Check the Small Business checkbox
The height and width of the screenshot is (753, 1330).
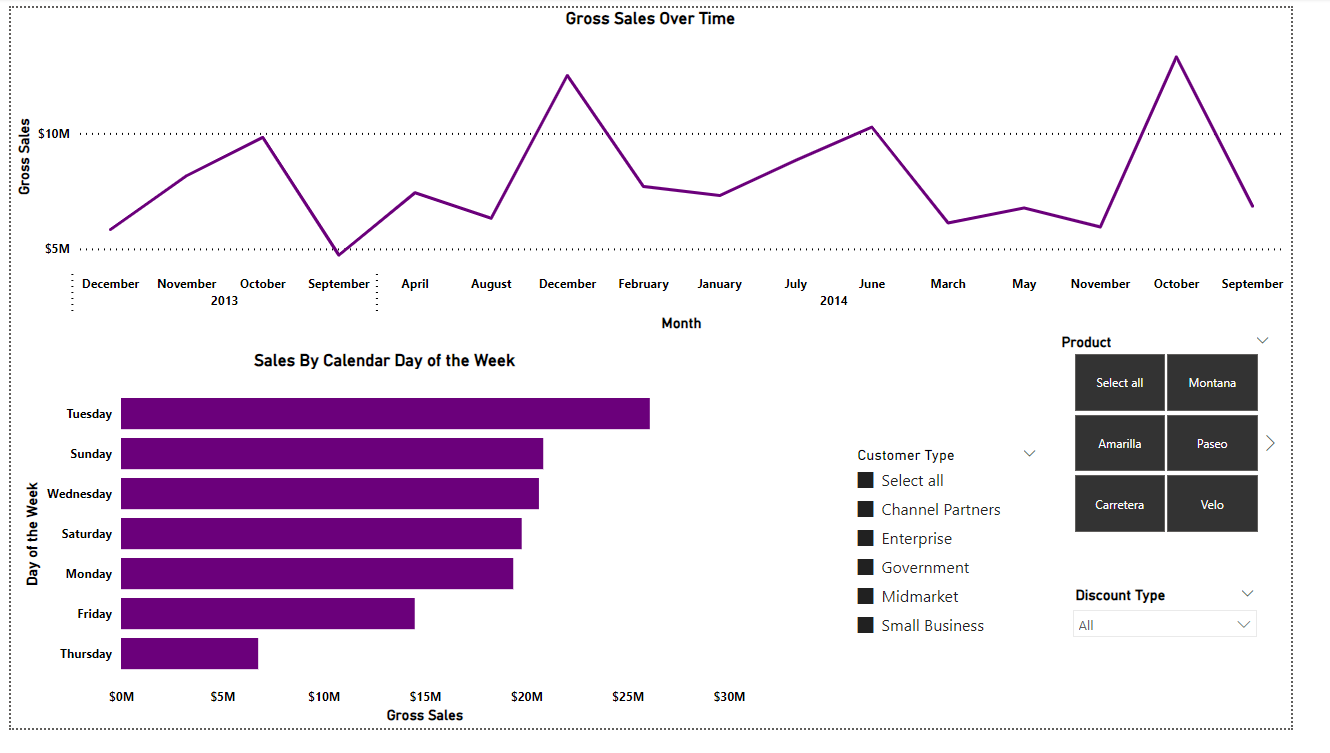pyautogui.click(x=864, y=625)
